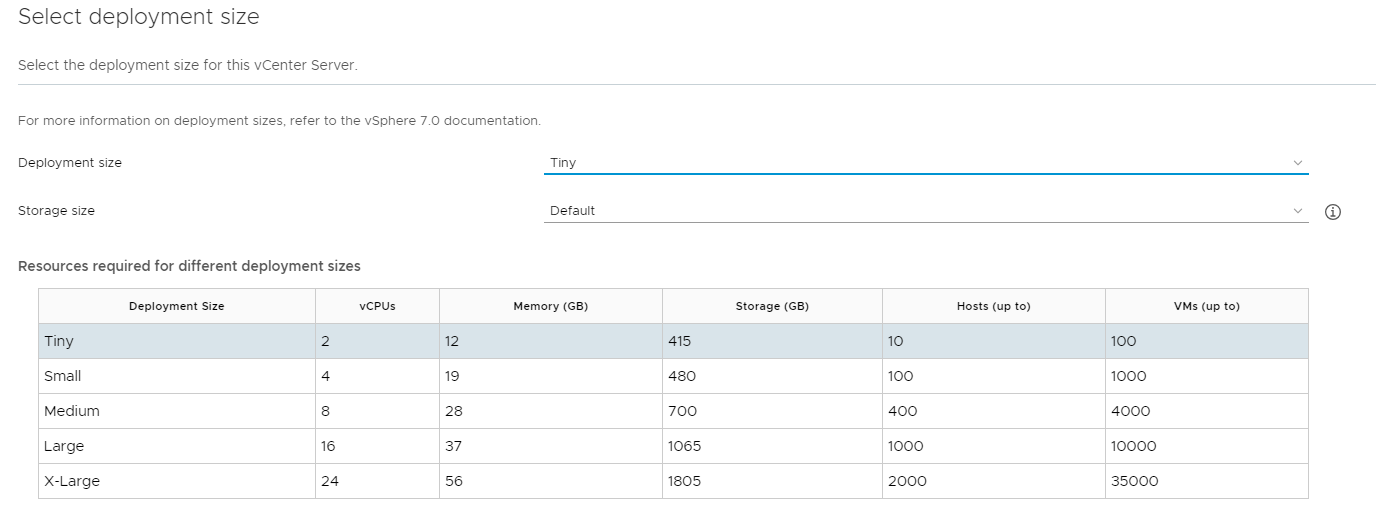Select the X-Large deployment size row
The height and width of the screenshot is (530, 1376).
673,481
